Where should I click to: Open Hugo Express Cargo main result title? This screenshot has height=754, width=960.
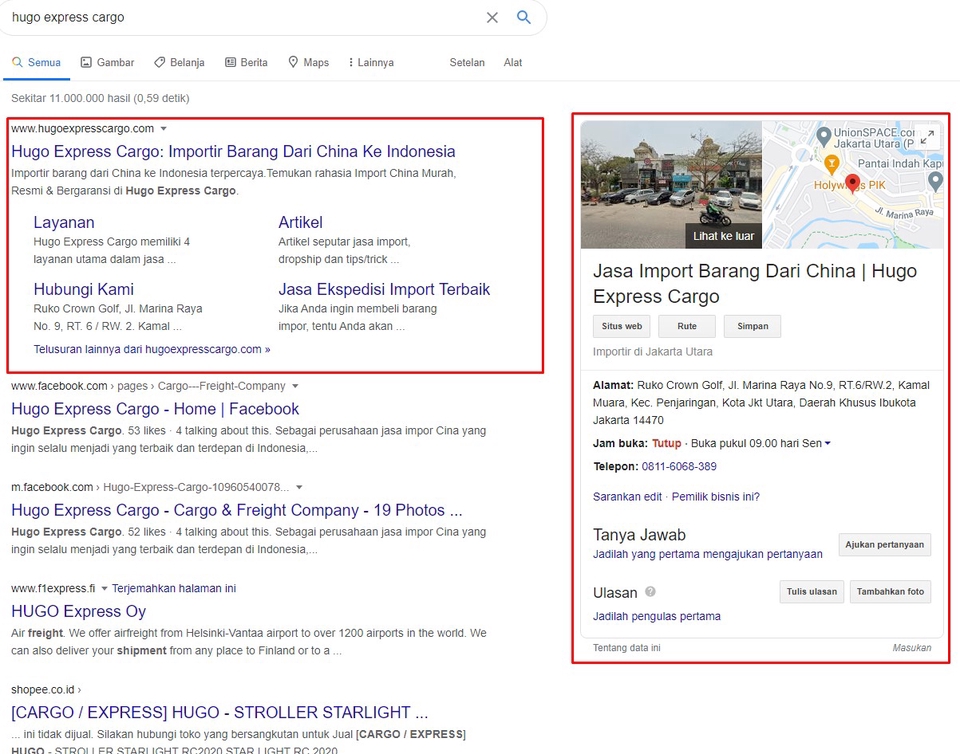point(233,152)
